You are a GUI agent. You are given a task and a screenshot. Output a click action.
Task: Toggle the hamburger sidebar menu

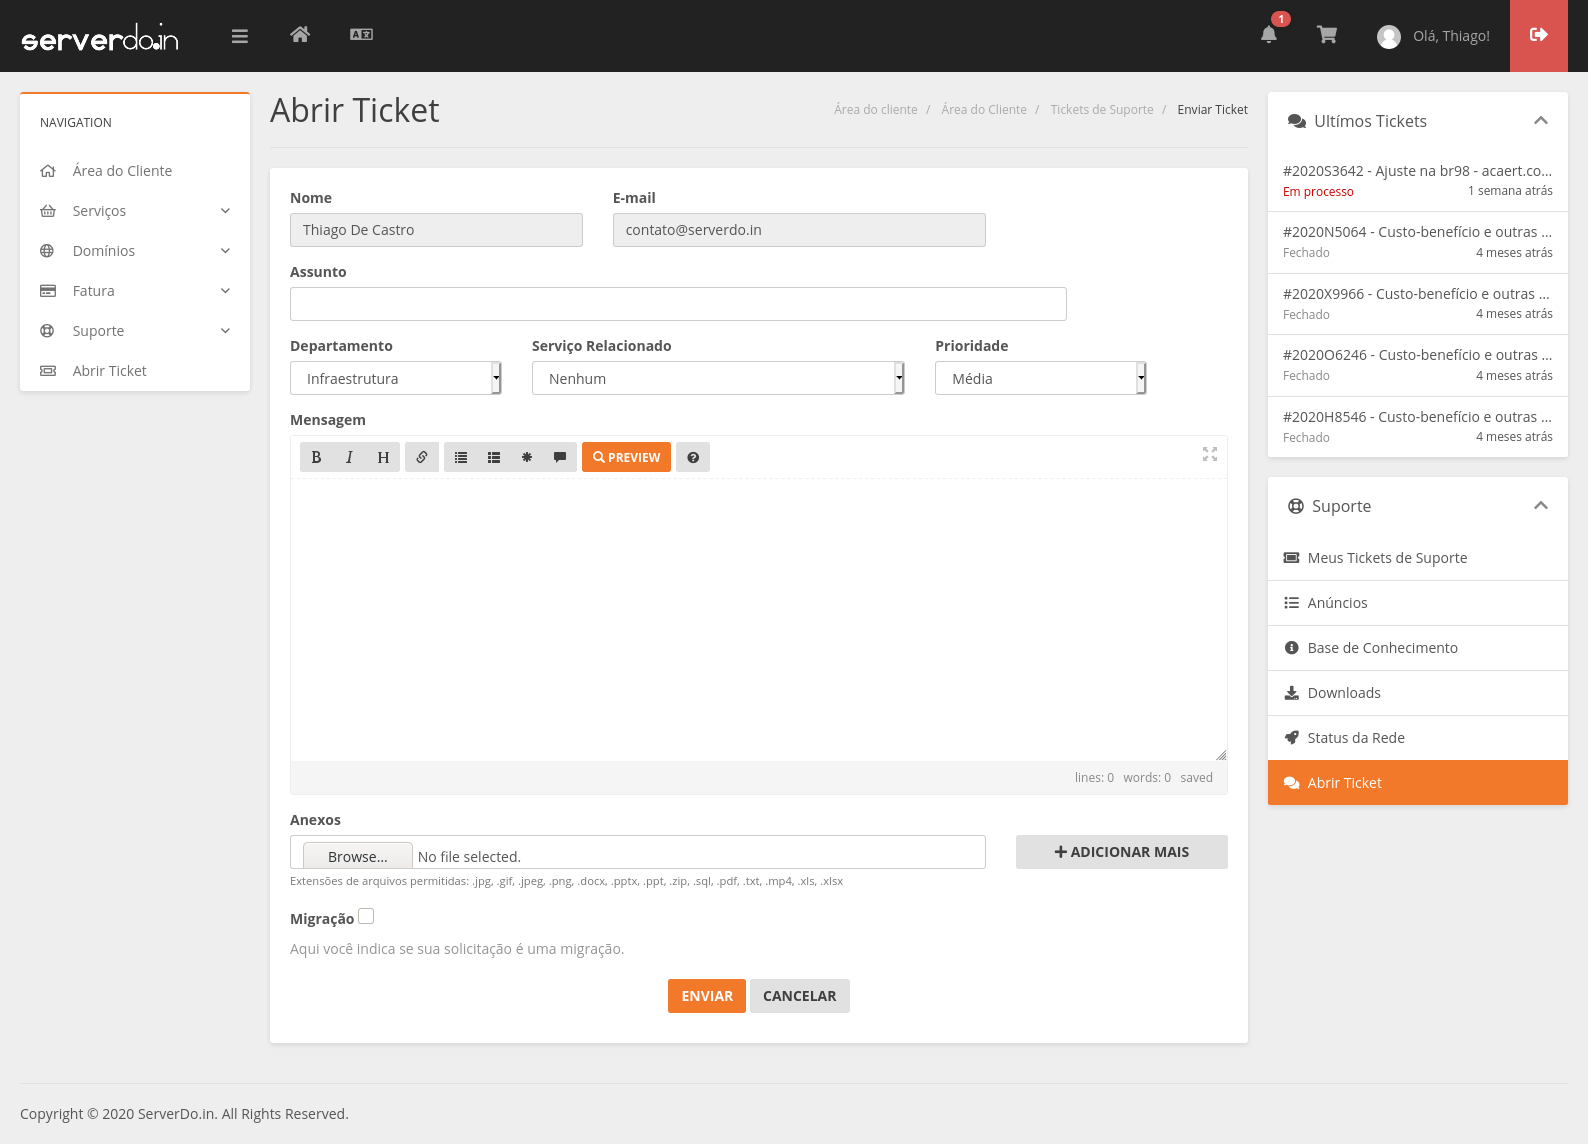(x=239, y=36)
